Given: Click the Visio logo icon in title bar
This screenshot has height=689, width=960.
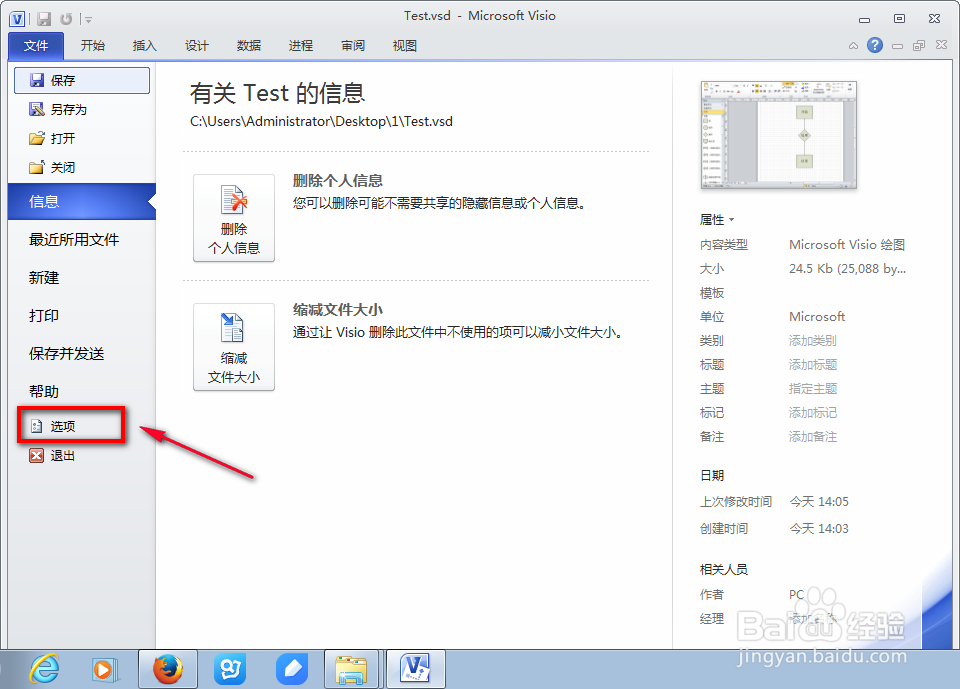Looking at the screenshot, I should coord(17,19).
